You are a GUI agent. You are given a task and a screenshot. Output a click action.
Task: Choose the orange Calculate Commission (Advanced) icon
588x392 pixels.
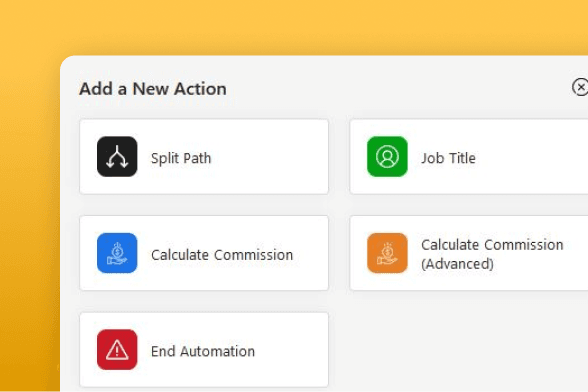(387, 253)
